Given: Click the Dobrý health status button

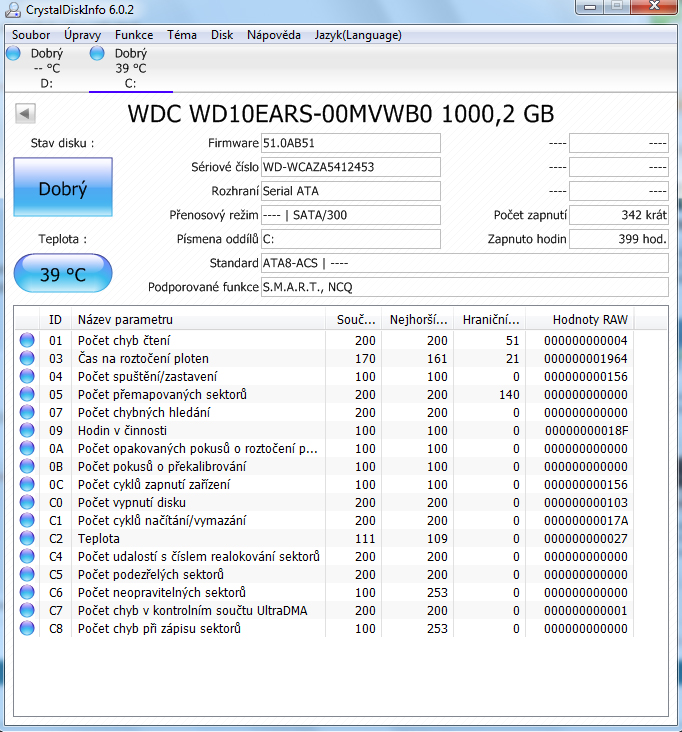Looking at the screenshot, I should [62, 188].
